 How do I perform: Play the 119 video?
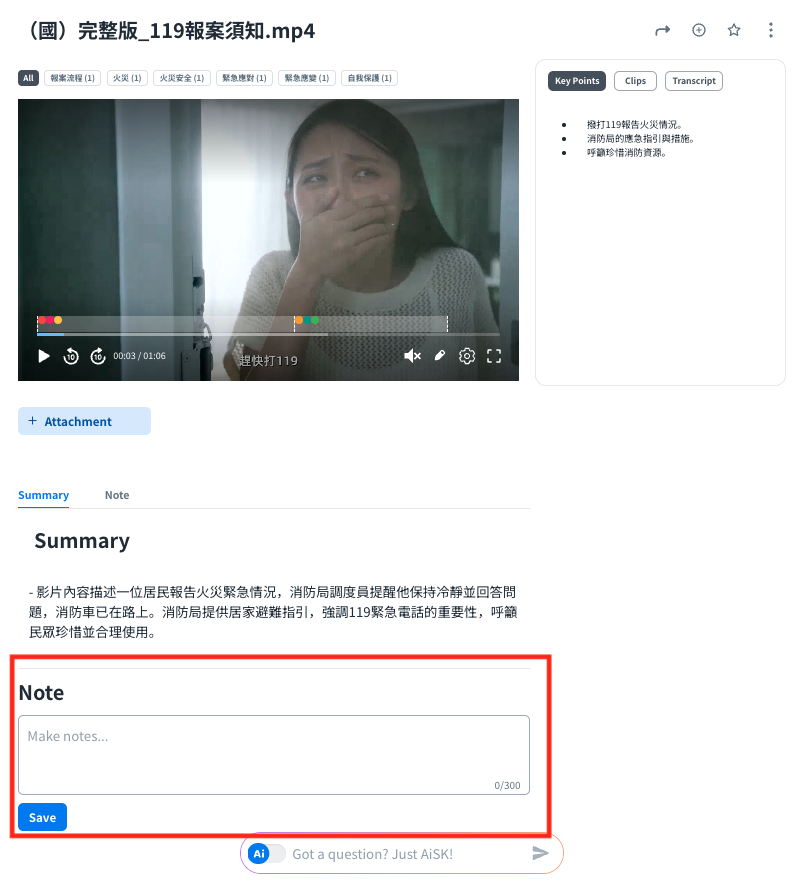44,356
